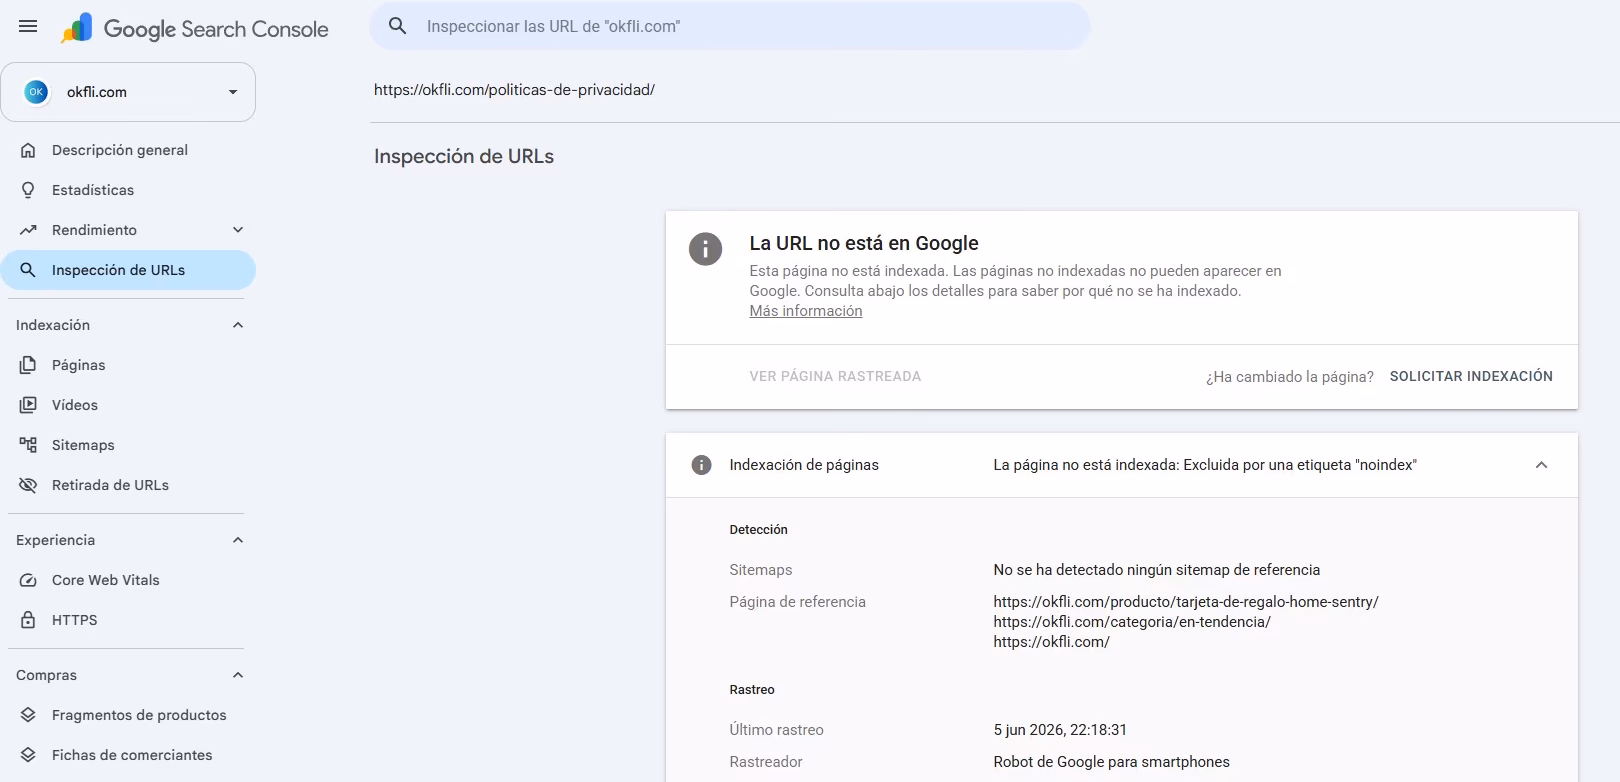
Task: Click the HTTPS padlock icon
Action: point(28,620)
